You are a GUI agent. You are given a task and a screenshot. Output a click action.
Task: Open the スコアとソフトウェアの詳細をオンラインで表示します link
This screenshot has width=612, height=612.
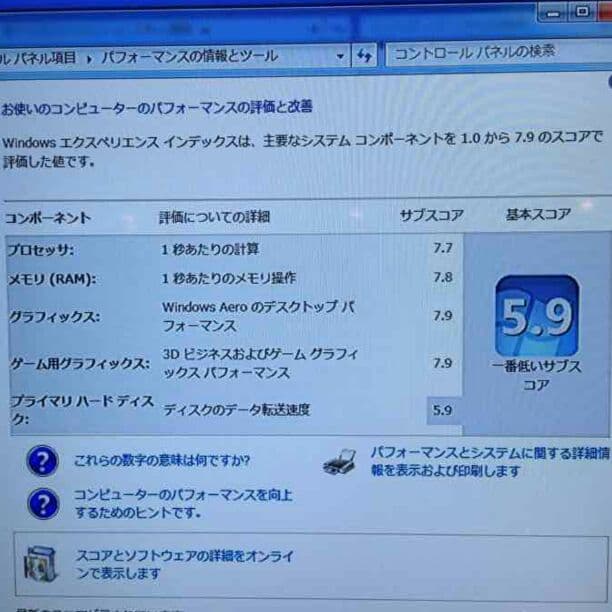185,564
